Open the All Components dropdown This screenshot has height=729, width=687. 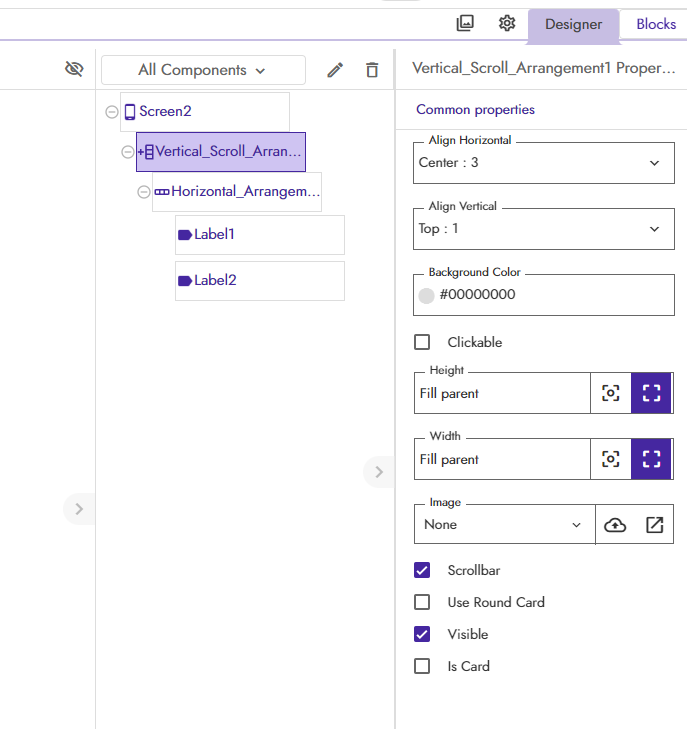click(203, 70)
